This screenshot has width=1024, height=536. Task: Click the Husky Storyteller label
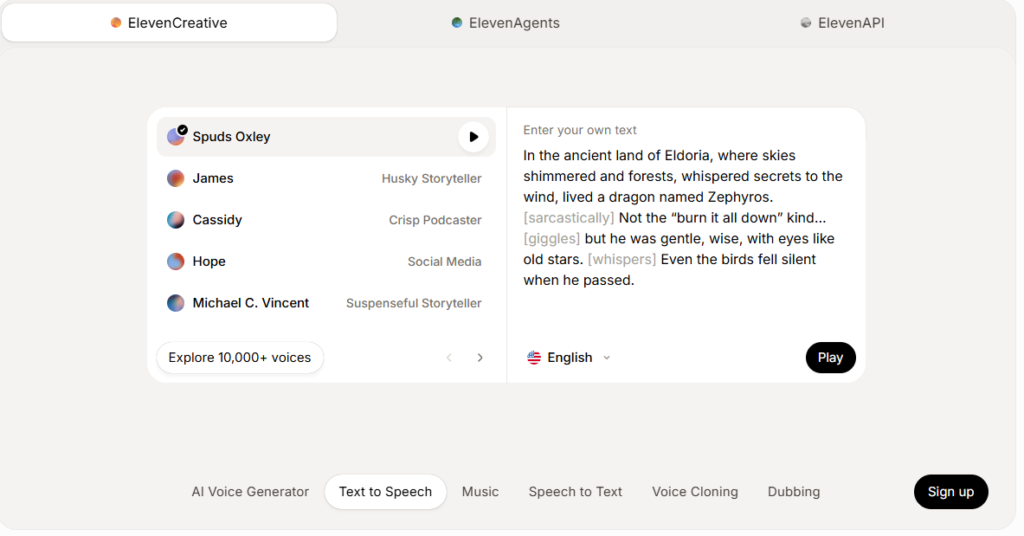[x=432, y=178]
